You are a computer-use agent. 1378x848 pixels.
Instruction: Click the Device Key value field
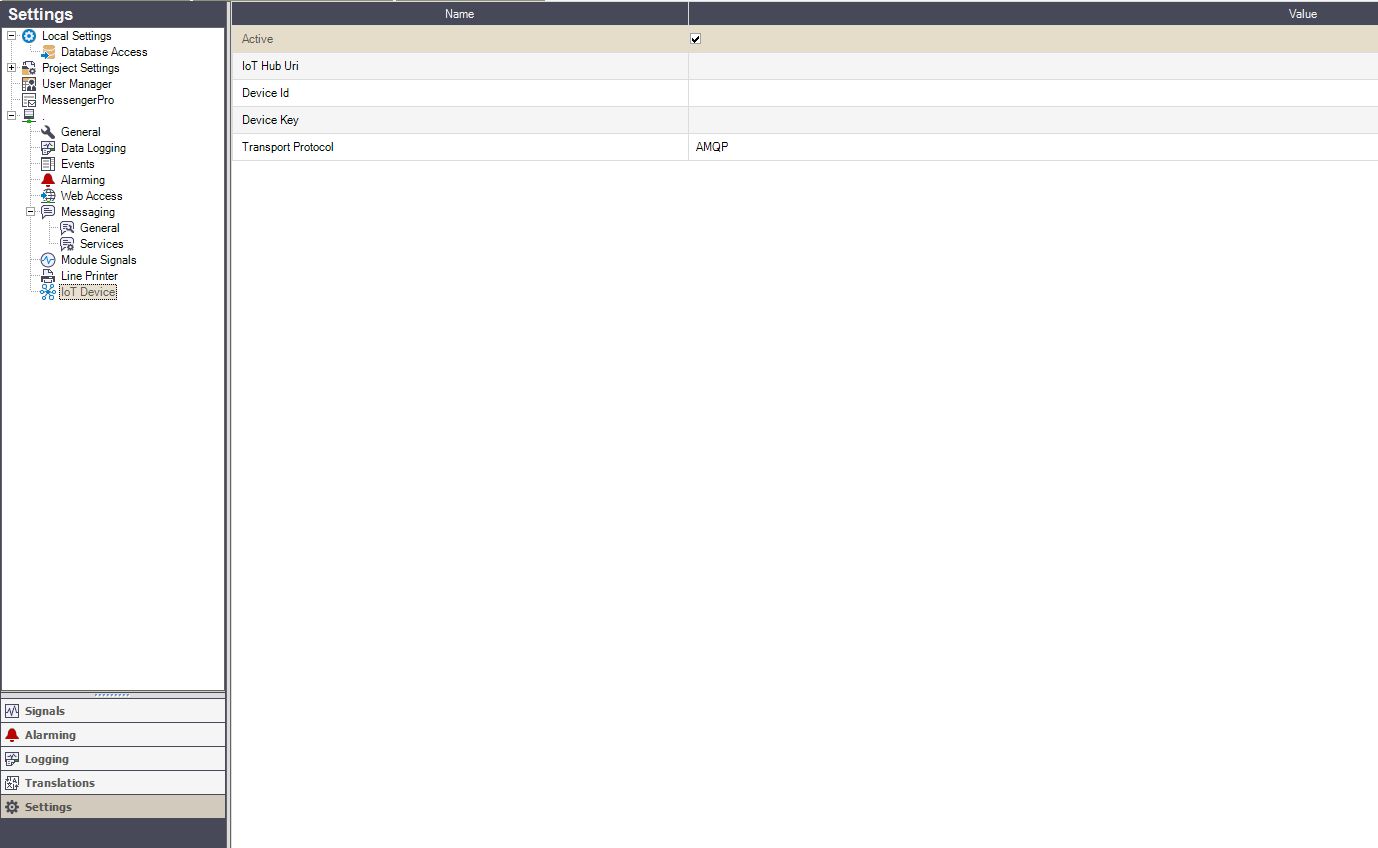tap(1033, 120)
